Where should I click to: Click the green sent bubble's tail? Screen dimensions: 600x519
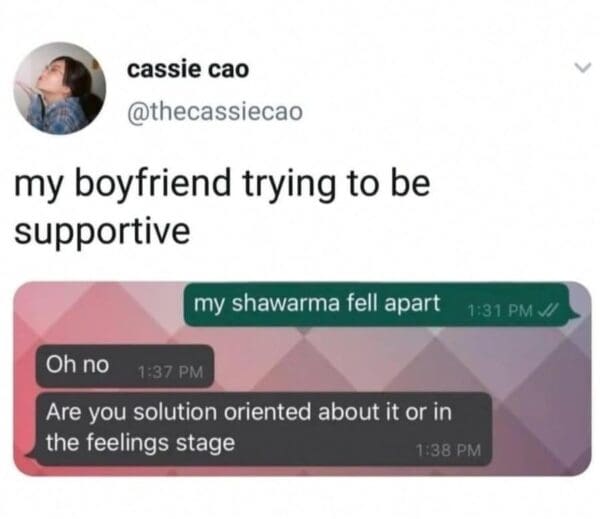(x=573, y=317)
